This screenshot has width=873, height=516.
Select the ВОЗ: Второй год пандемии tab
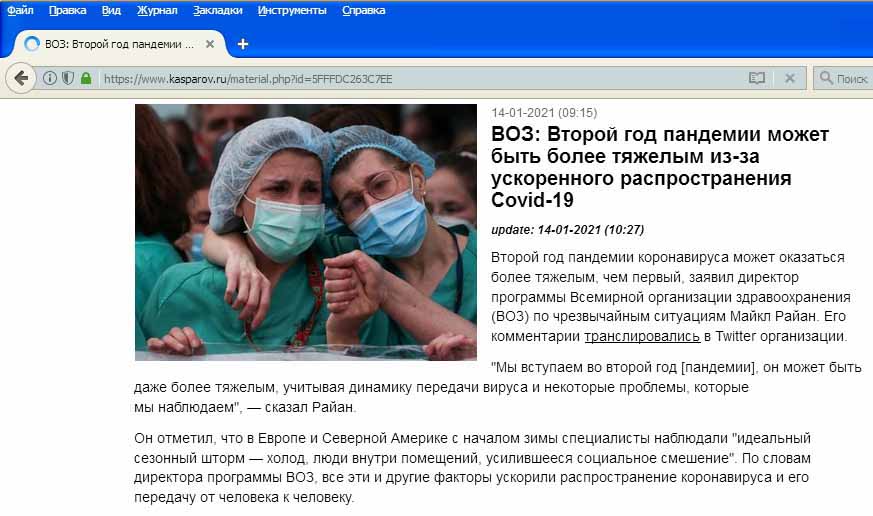pyautogui.click(x=120, y=44)
